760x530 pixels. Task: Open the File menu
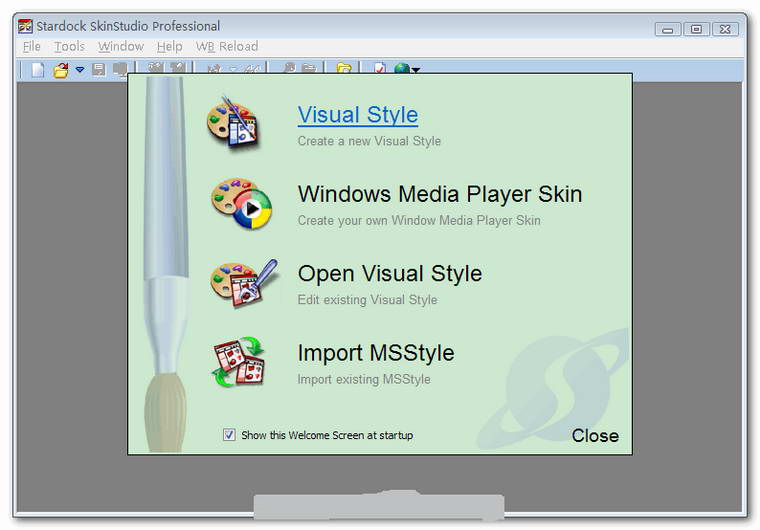pos(32,47)
